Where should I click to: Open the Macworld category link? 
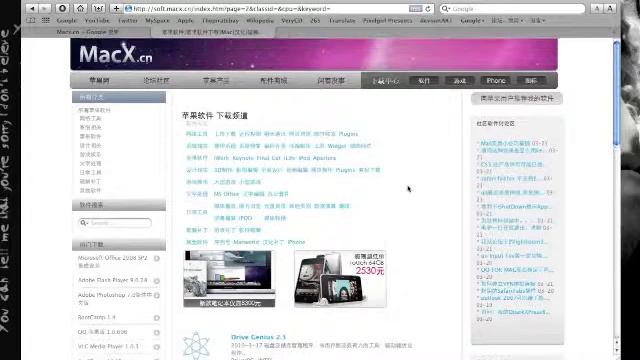tap(246, 242)
